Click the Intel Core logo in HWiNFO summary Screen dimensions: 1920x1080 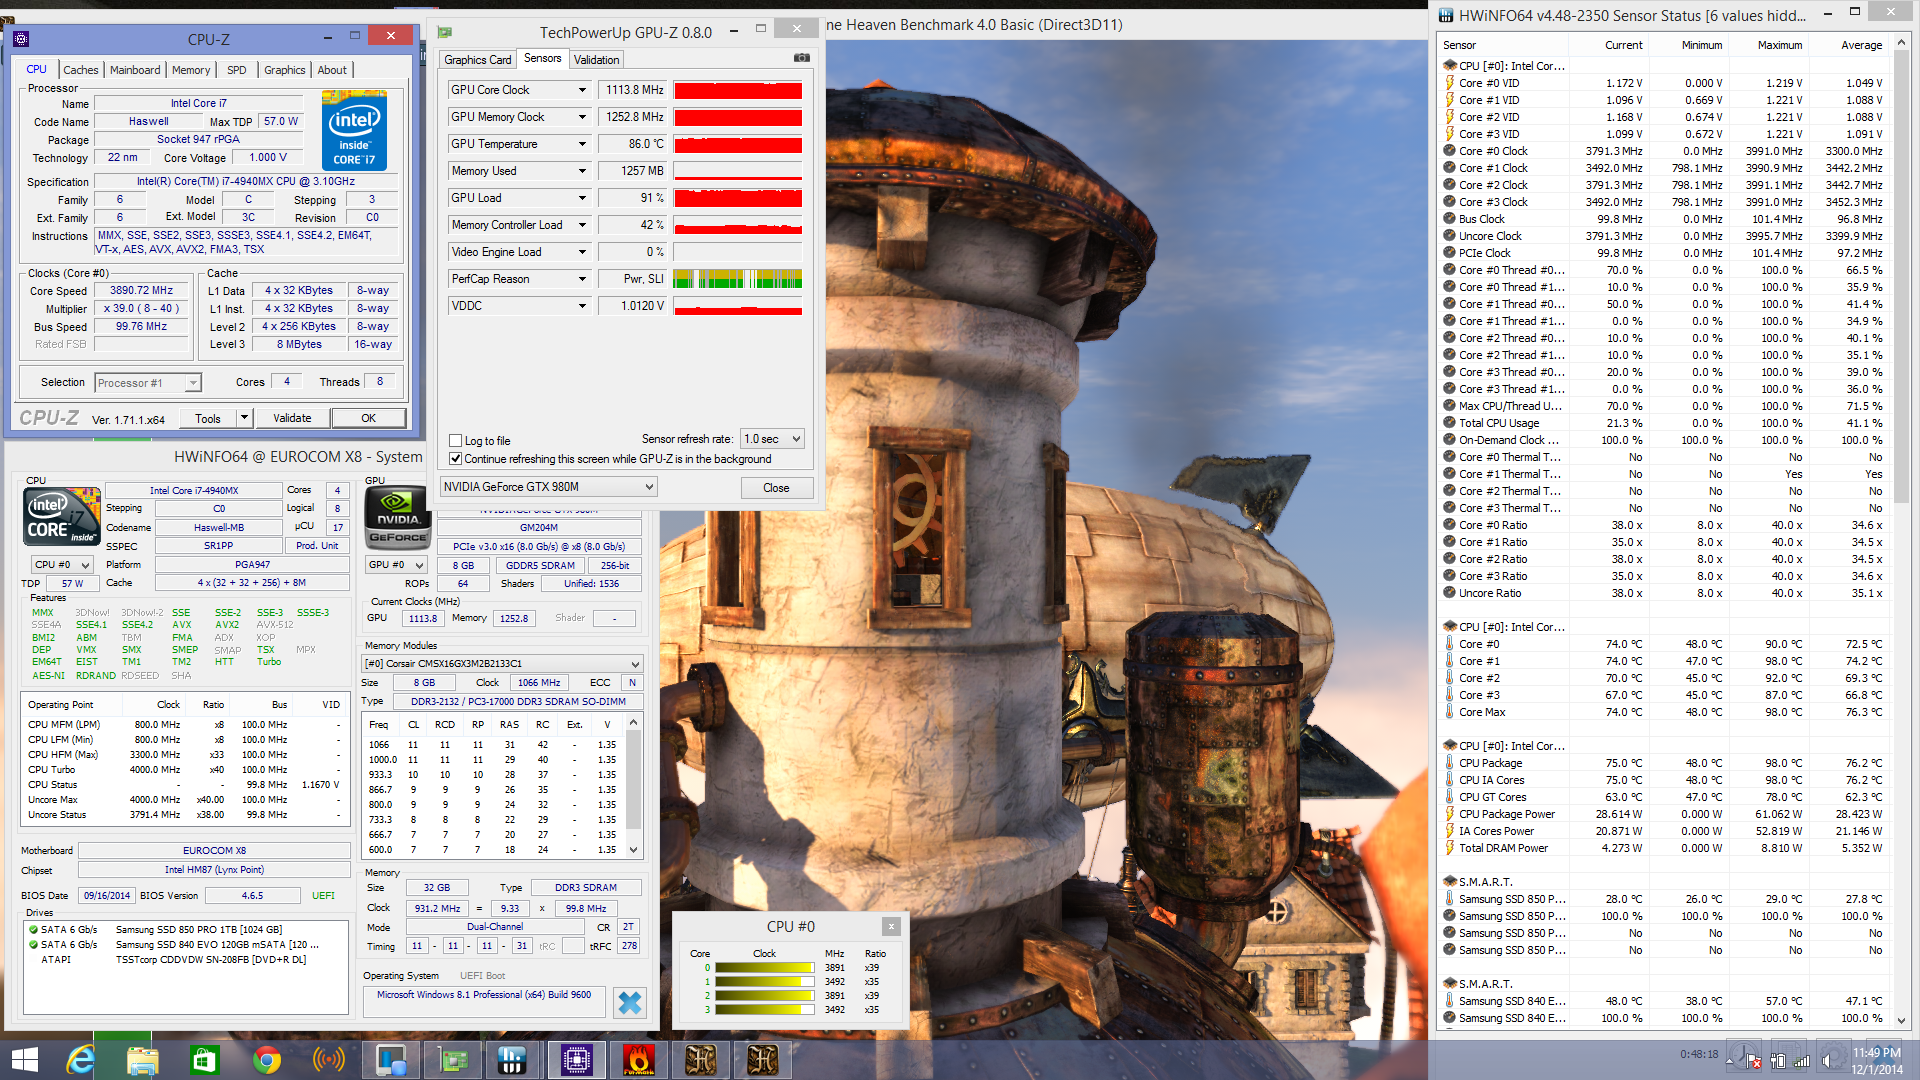pyautogui.click(x=62, y=516)
